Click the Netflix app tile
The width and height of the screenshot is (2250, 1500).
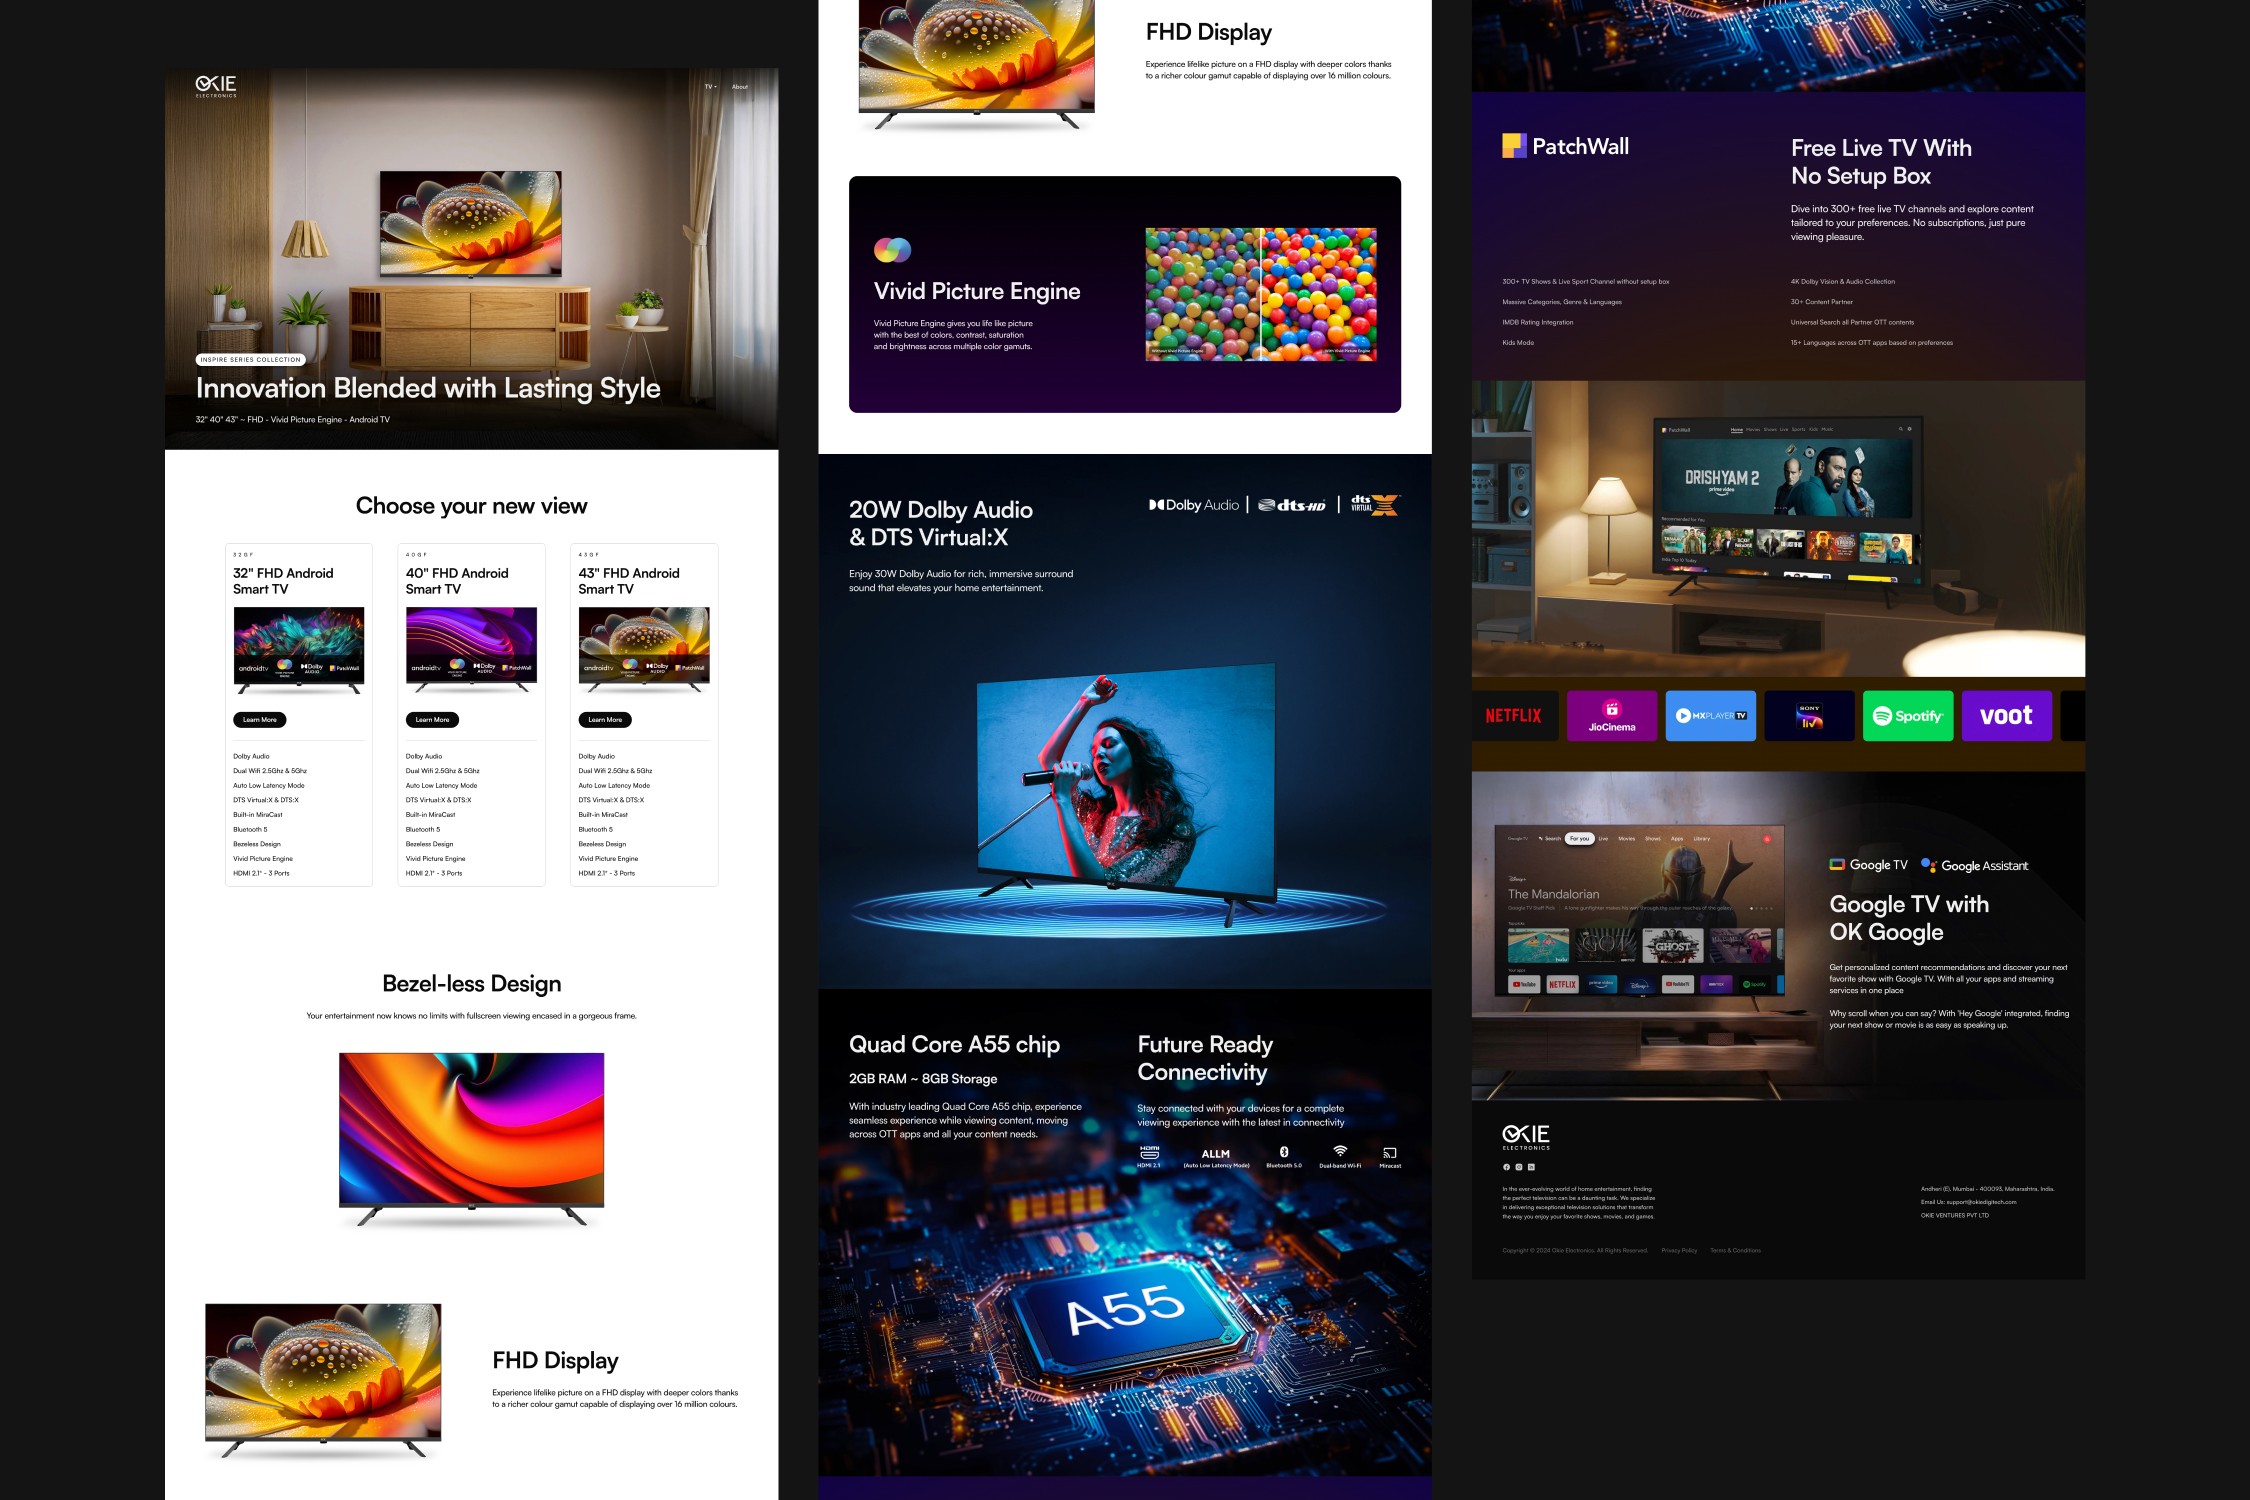click(1513, 716)
